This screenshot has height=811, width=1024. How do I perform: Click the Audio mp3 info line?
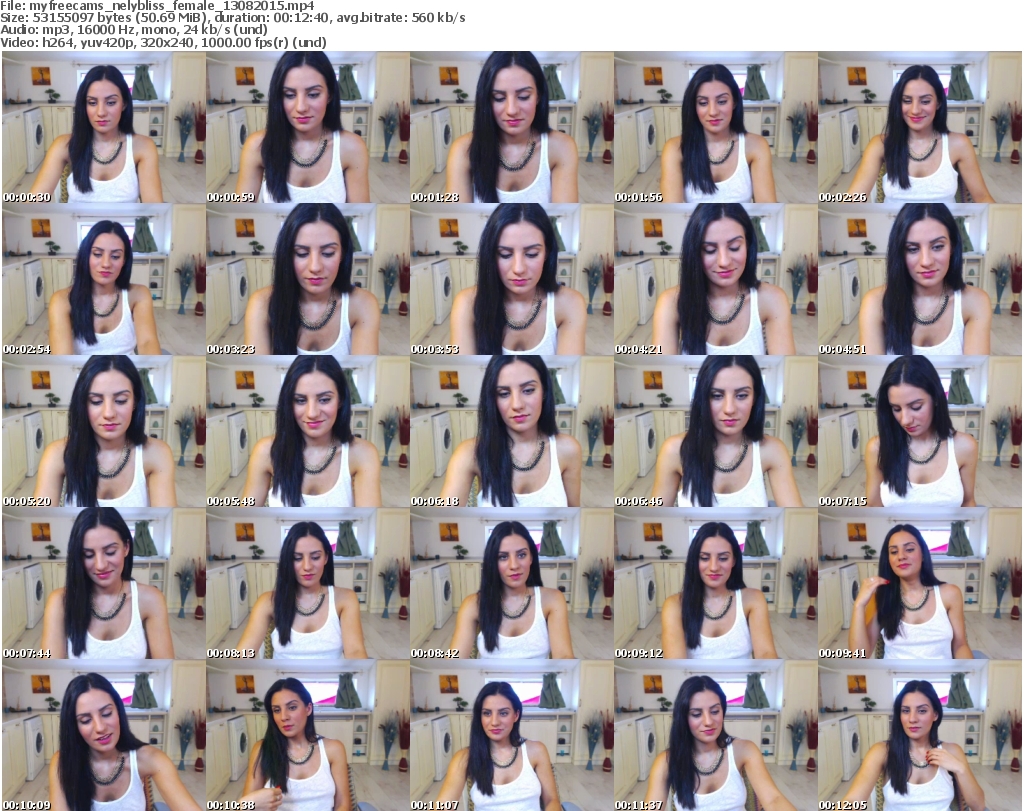(x=134, y=30)
